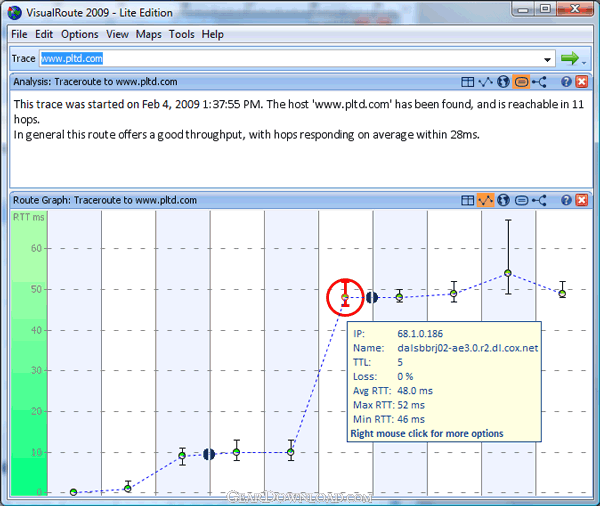The width and height of the screenshot is (600, 506).
Task: Select highlighted analysis view icon in Analysis panel
Action: pos(521,82)
